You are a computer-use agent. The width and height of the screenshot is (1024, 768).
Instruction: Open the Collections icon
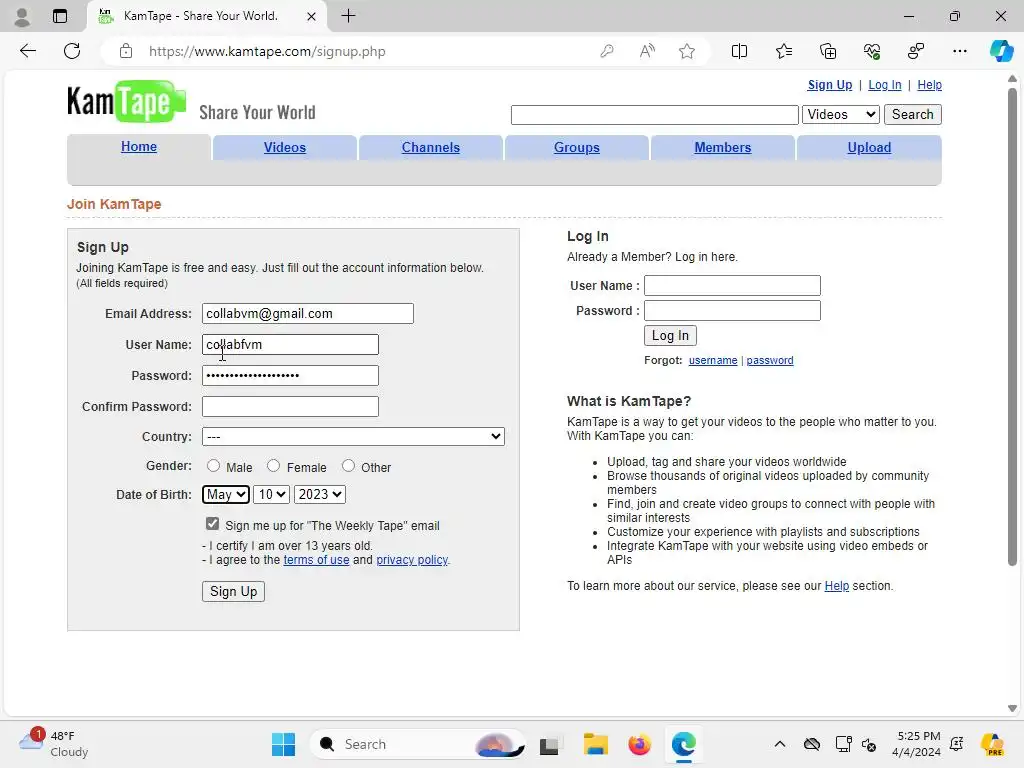[x=827, y=51]
